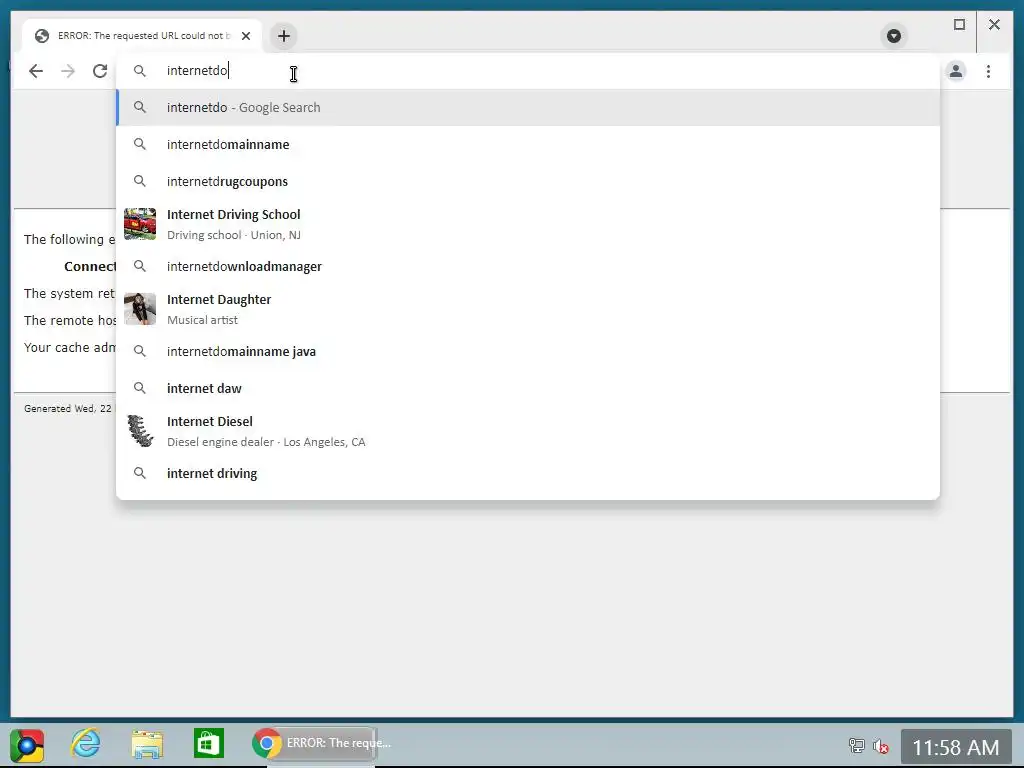Open a new tab with the plus button
Screen dimensions: 1024x768
[283, 36]
